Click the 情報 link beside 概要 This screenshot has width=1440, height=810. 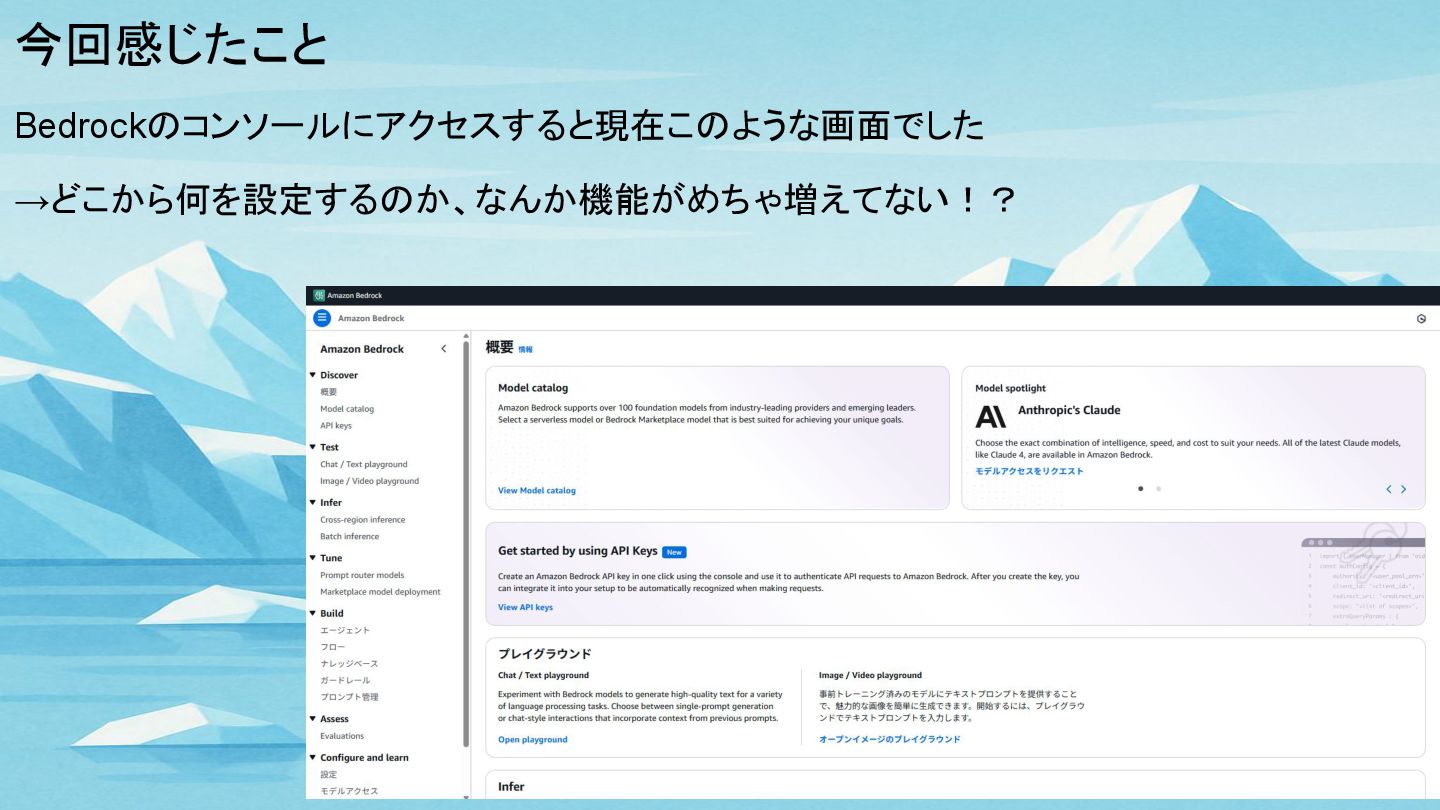click(x=526, y=350)
